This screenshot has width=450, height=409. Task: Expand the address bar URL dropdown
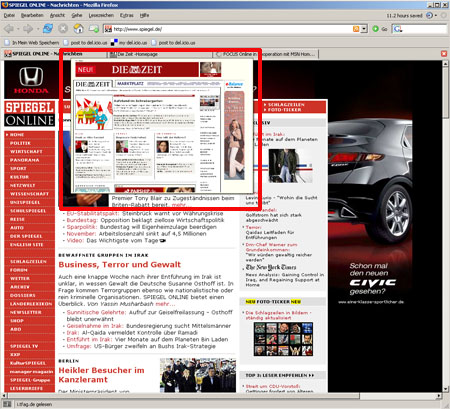click(x=364, y=29)
